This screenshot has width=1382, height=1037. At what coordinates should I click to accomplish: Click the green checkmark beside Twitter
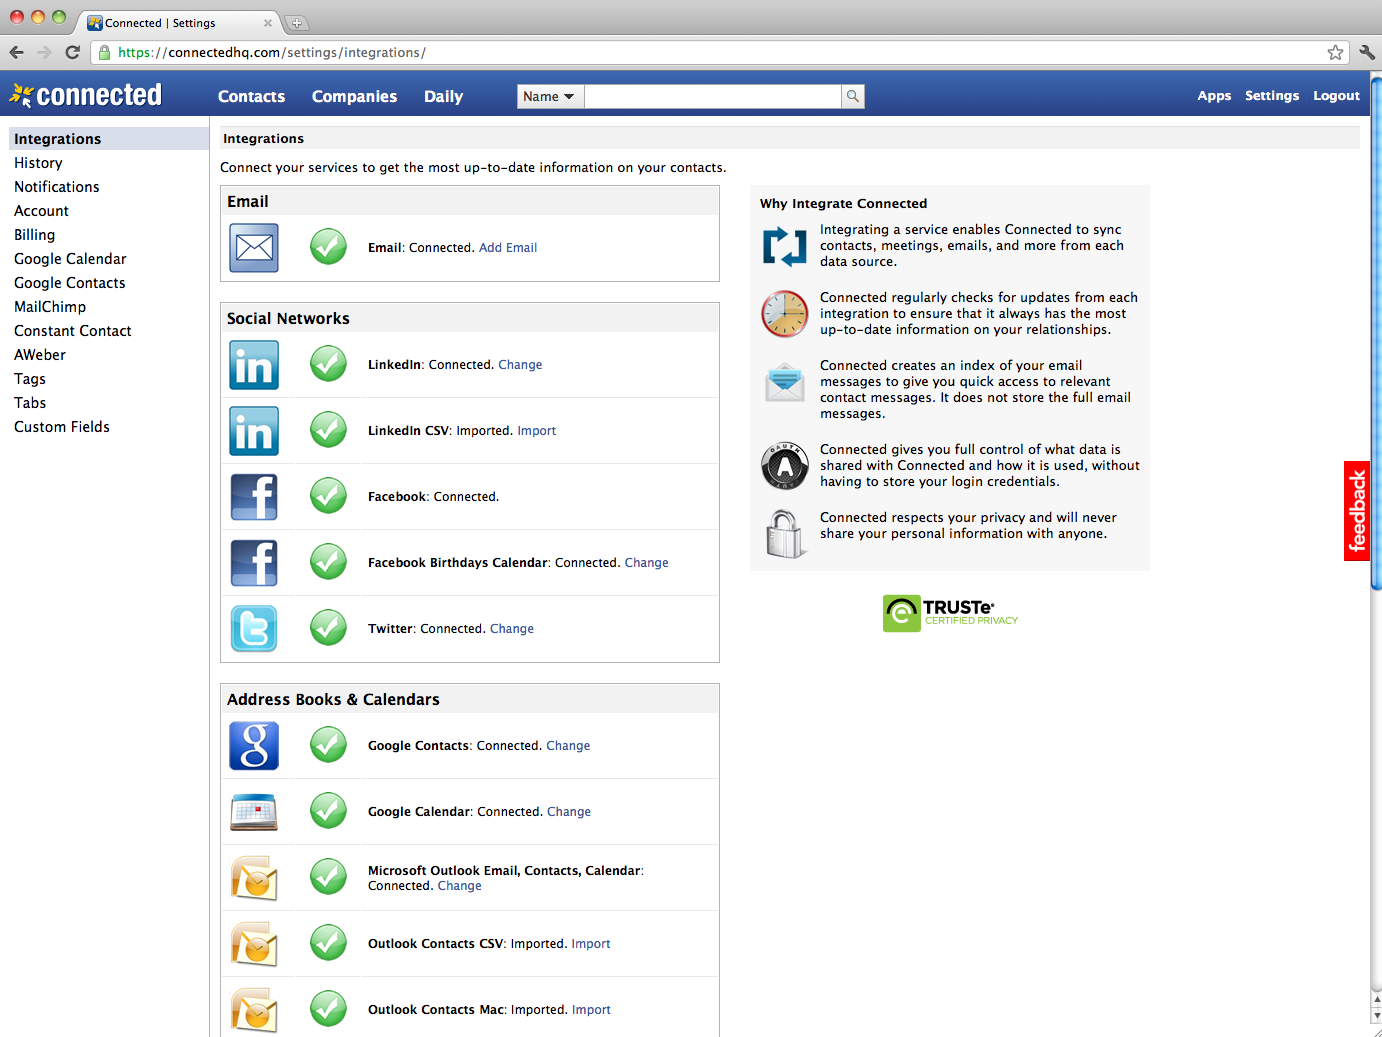pyautogui.click(x=328, y=627)
